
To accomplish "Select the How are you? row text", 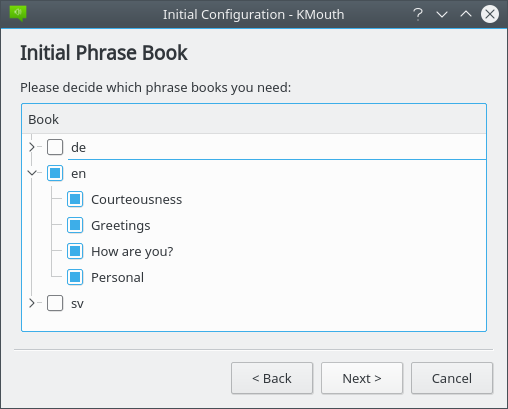I will coord(132,252).
